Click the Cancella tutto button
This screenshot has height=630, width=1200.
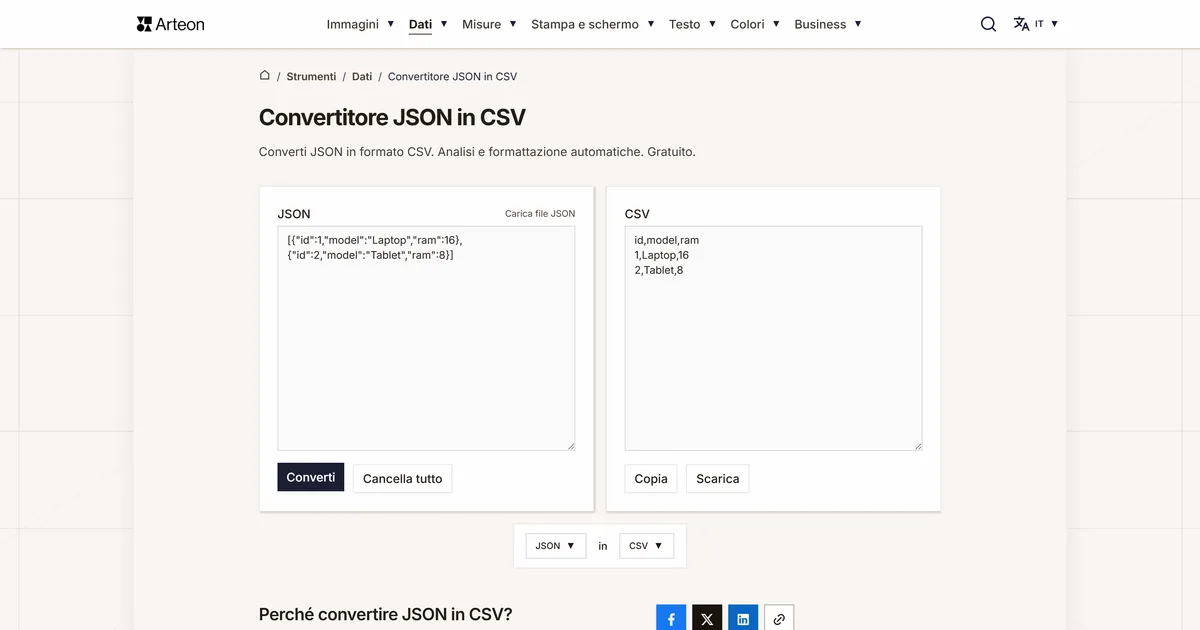pyautogui.click(x=403, y=479)
